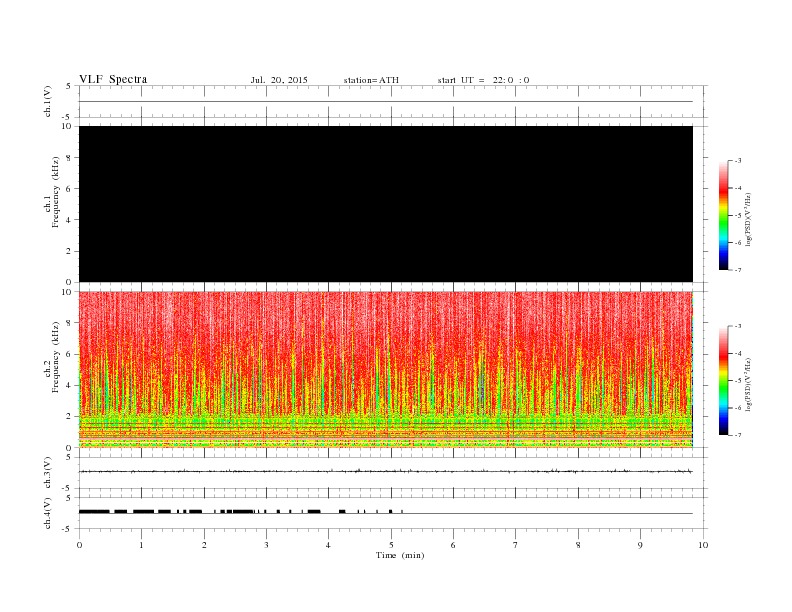This screenshot has height=612, width=792.
Task: Click the '-3' value on ch.1 color bar
Action: (x=738, y=161)
